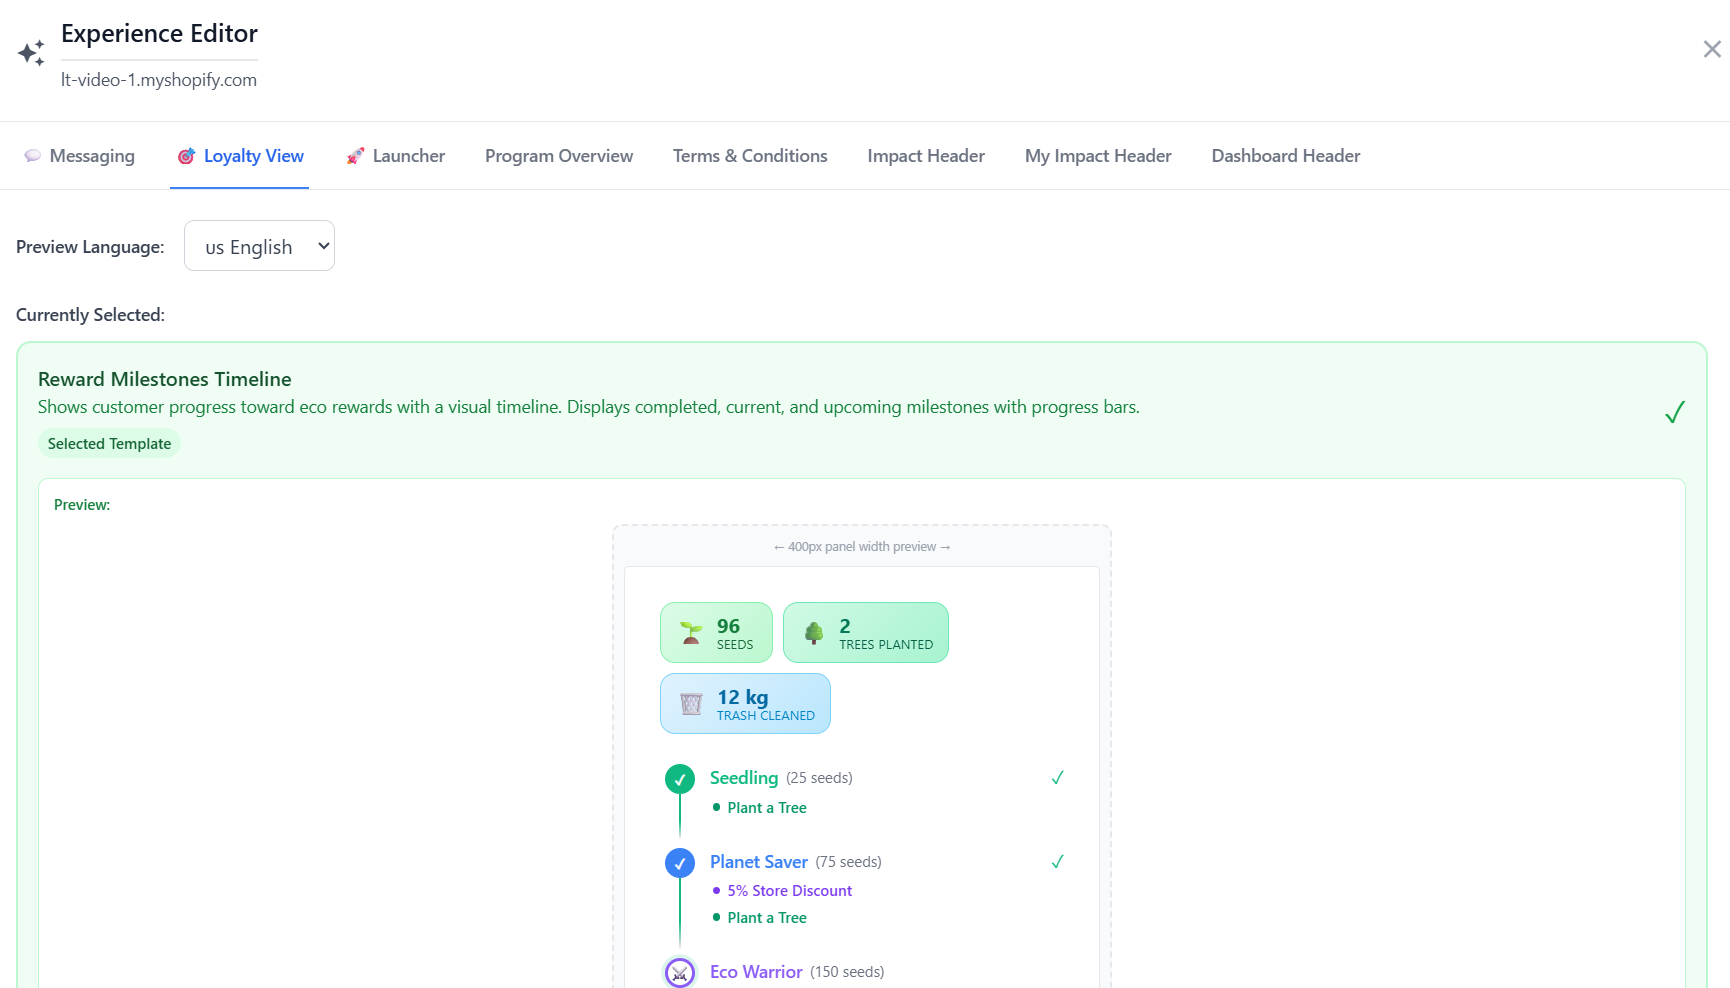Switch to the Terms & Conditions tab
1730x988 pixels.
[750, 156]
